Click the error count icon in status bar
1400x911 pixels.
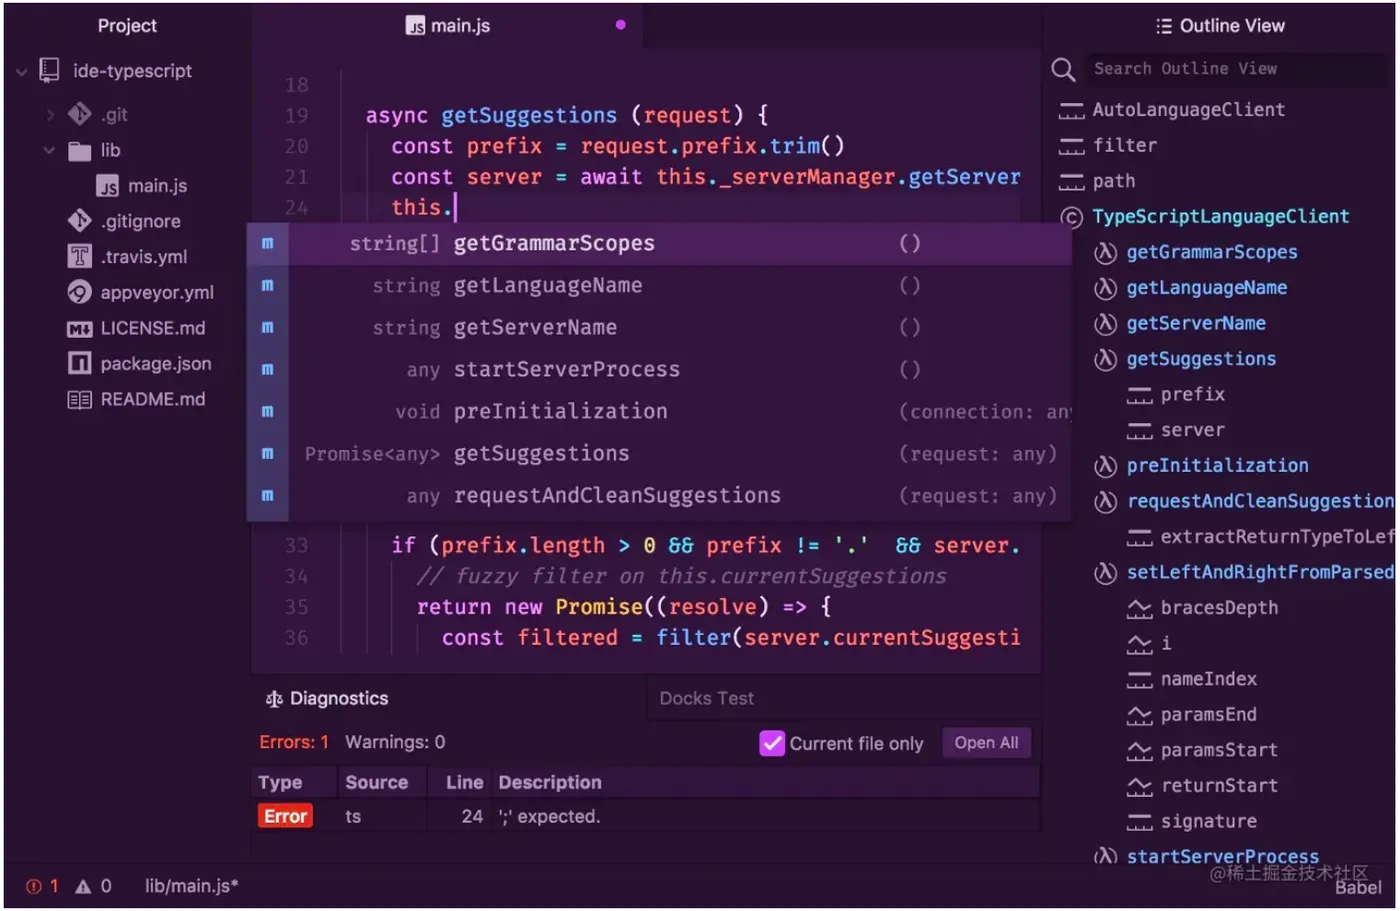click(x=34, y=887)
